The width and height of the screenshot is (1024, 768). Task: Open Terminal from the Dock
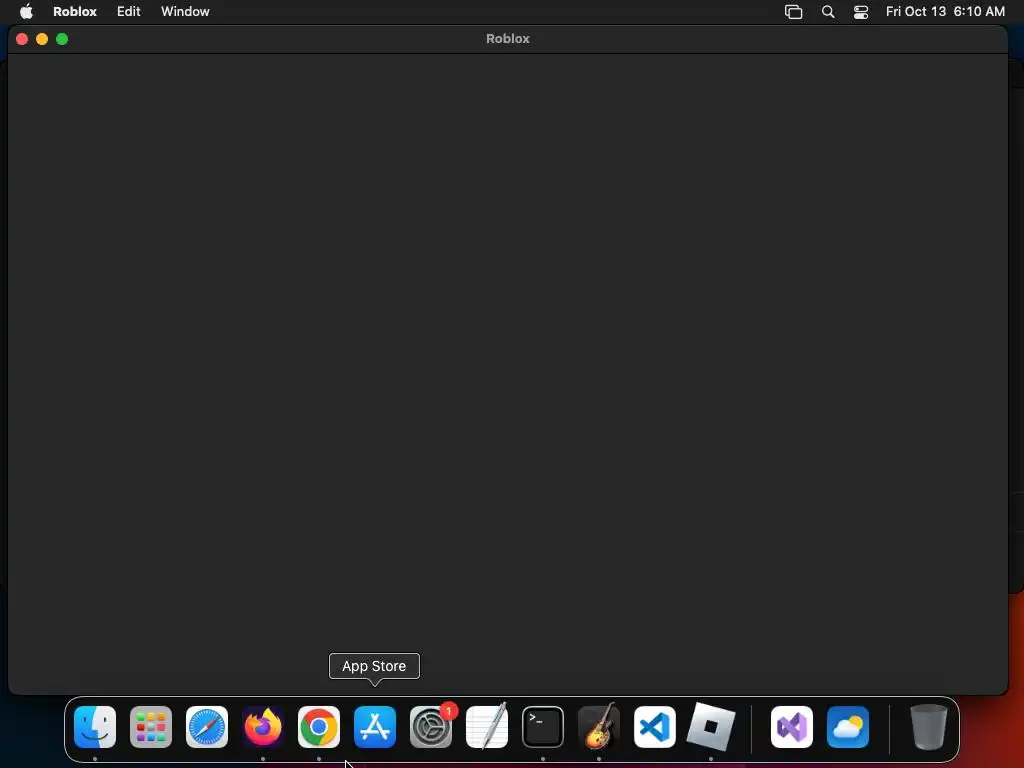(x=543, y=727)
